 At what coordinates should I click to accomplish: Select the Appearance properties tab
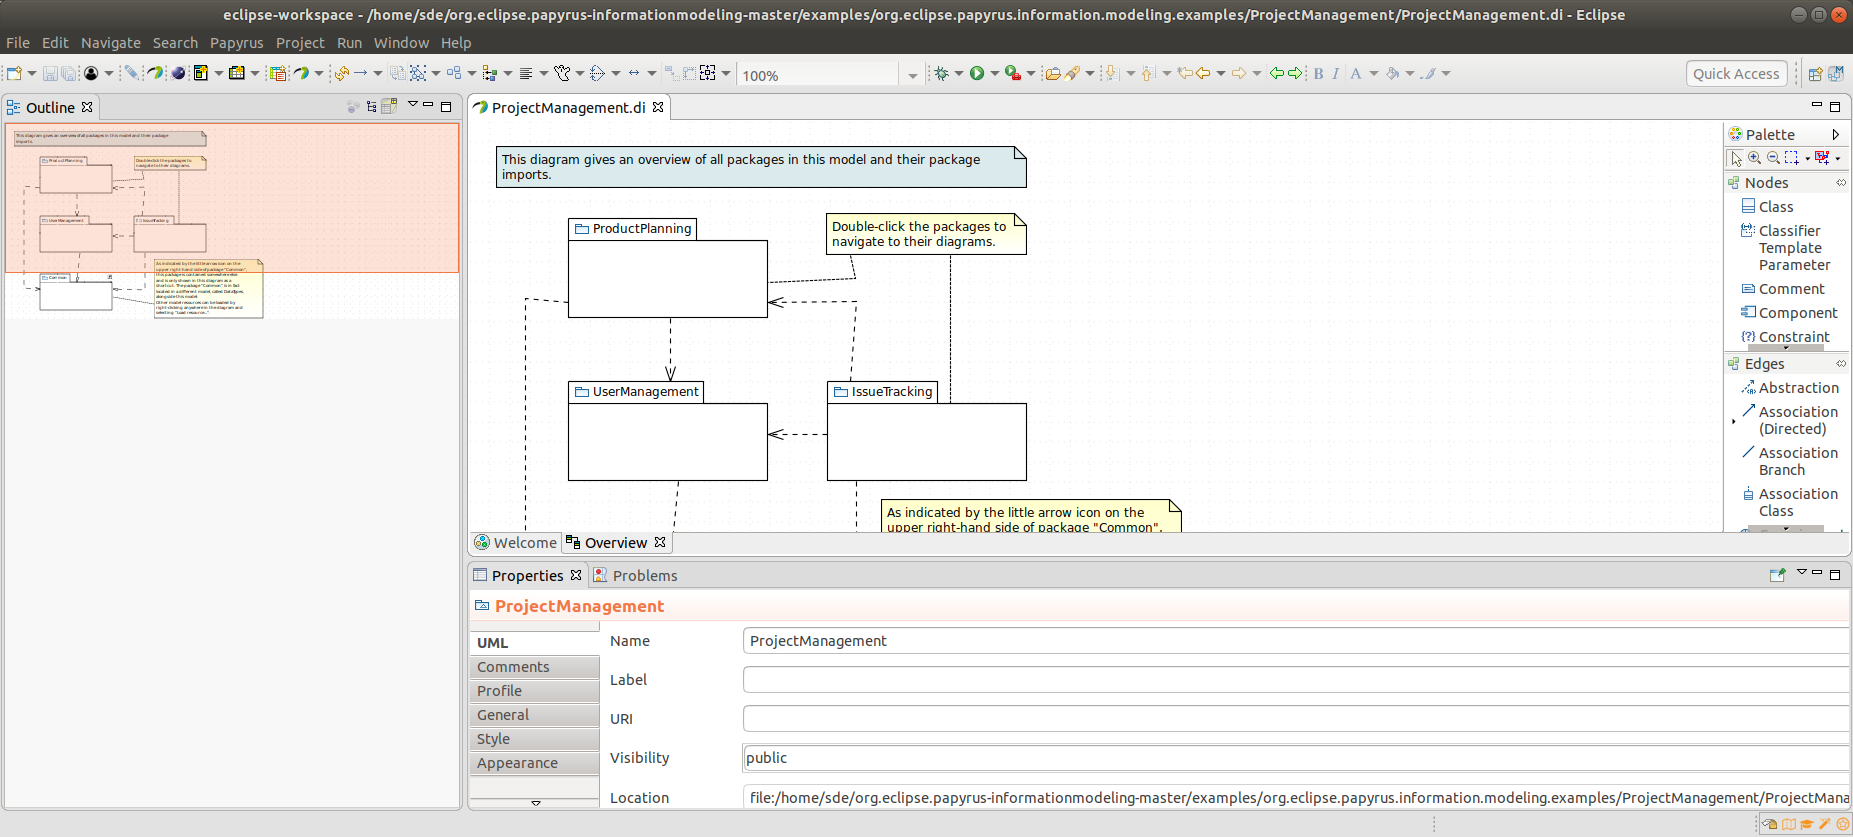(534, 763)
